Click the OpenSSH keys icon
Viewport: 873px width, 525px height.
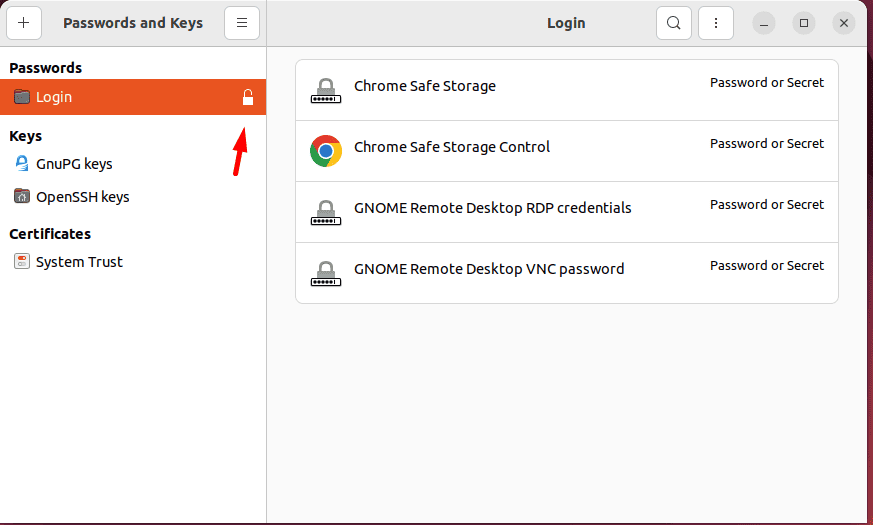click(x=22, y=197)
